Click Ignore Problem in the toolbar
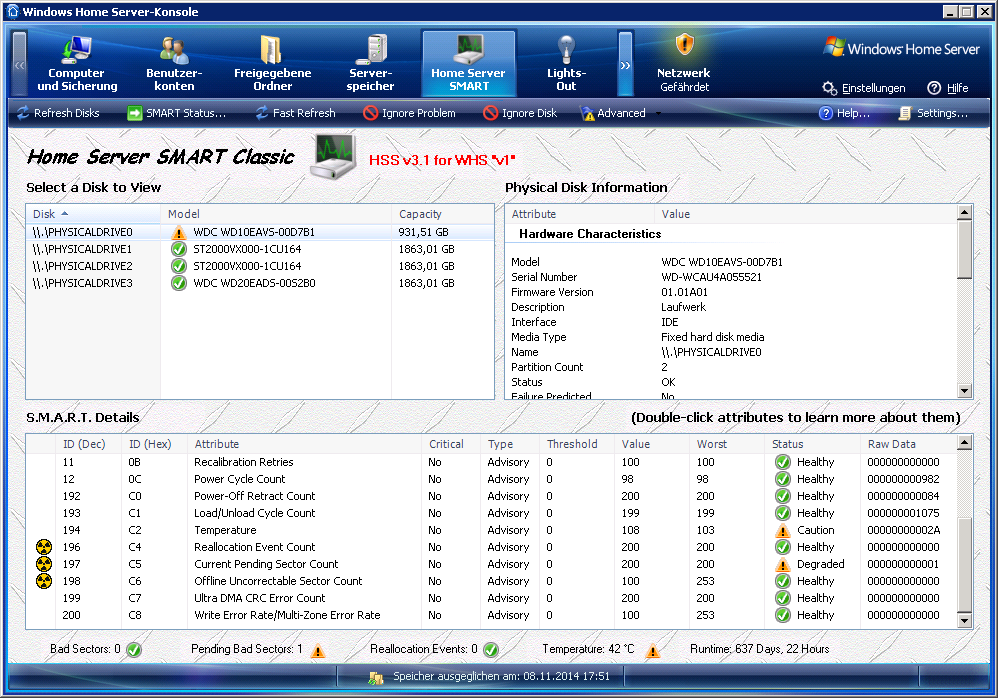Image resolution: width=998 pixels, height=698 pixels. 409,113
